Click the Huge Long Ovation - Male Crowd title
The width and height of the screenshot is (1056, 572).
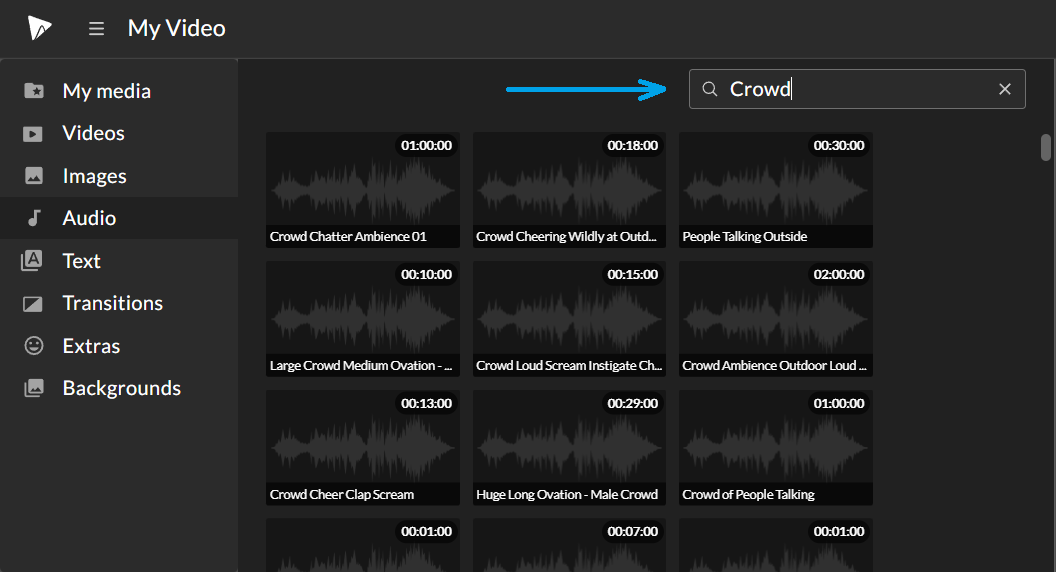567,495
